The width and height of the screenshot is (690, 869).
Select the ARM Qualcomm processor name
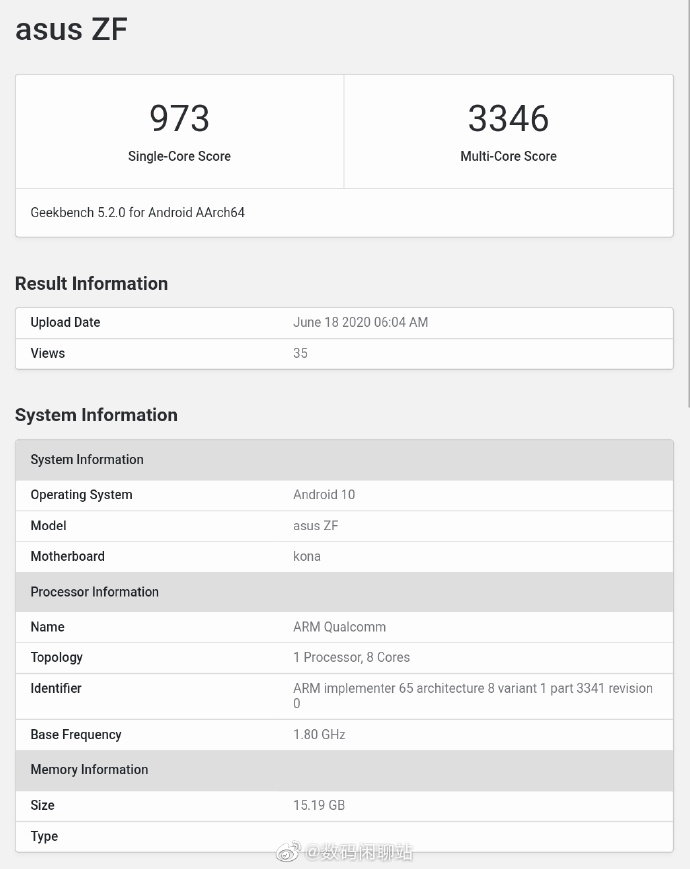tap(339, 627)
